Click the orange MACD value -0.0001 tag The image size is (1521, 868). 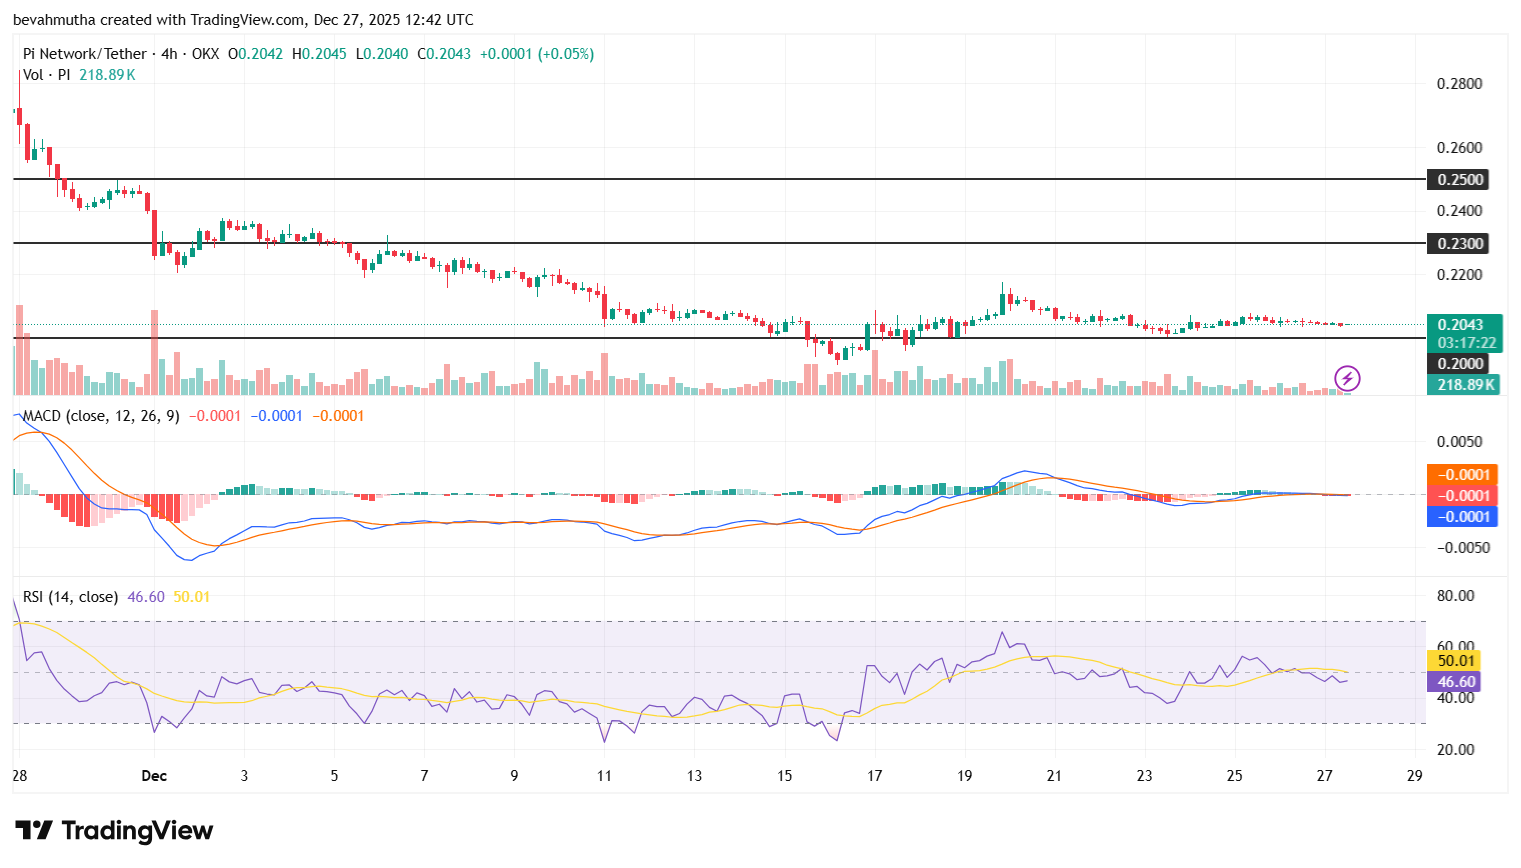(1463, 474)
